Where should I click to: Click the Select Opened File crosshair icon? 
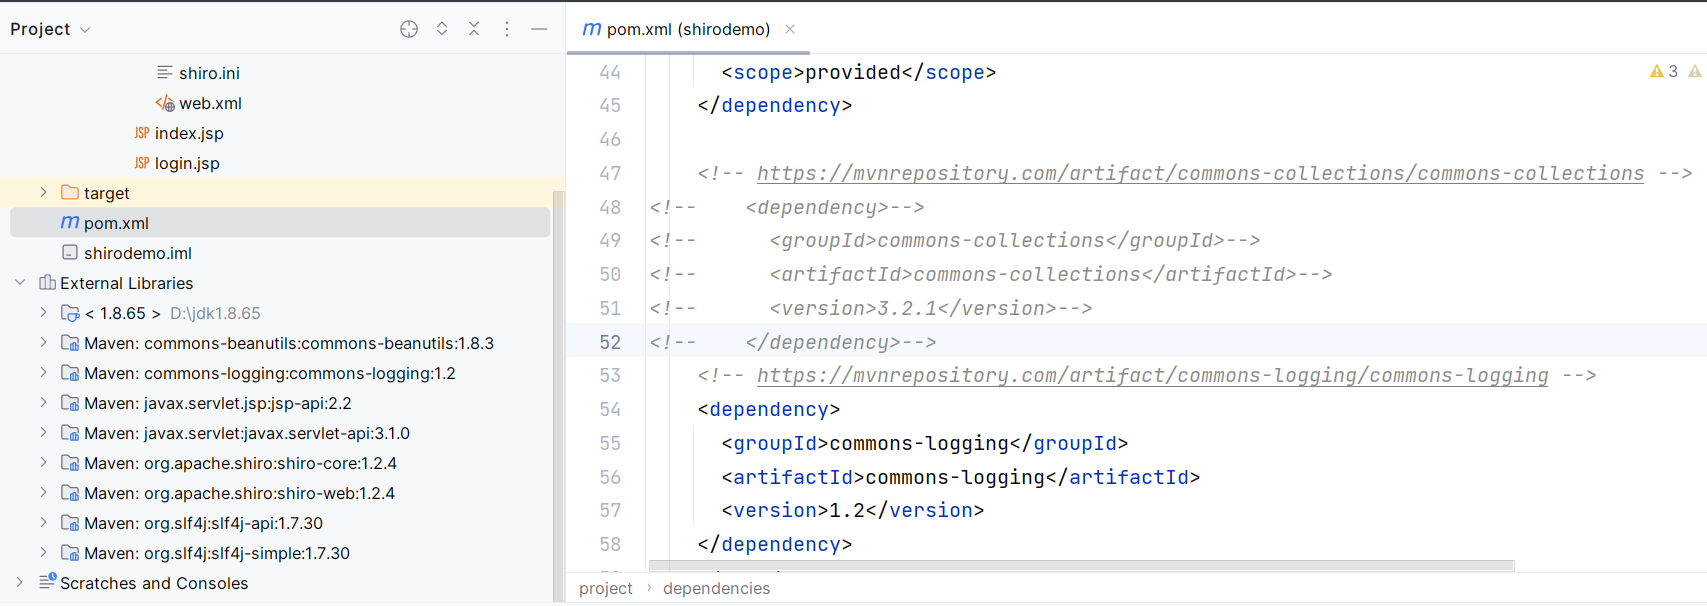tap(409, 29)
